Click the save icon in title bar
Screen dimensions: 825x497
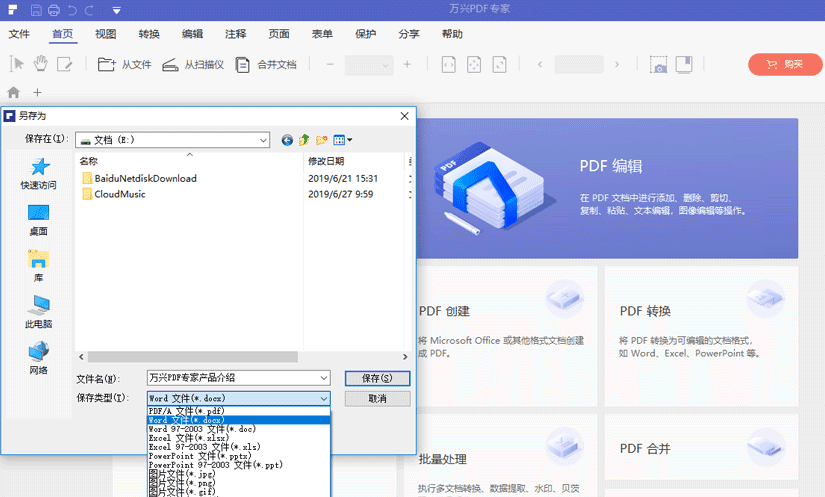coord(36,10)
